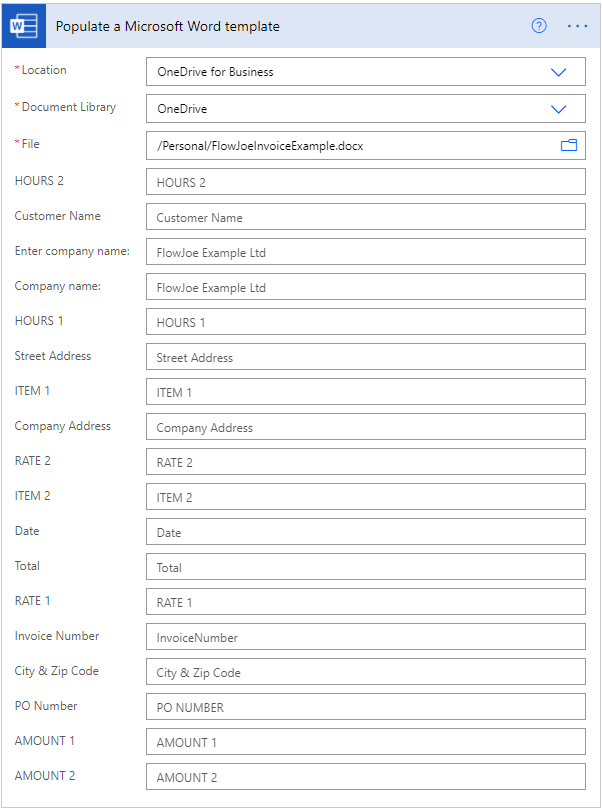Screen dimensions: 602x809
Task: Open the help question mark icon
Action: point(539,26)
